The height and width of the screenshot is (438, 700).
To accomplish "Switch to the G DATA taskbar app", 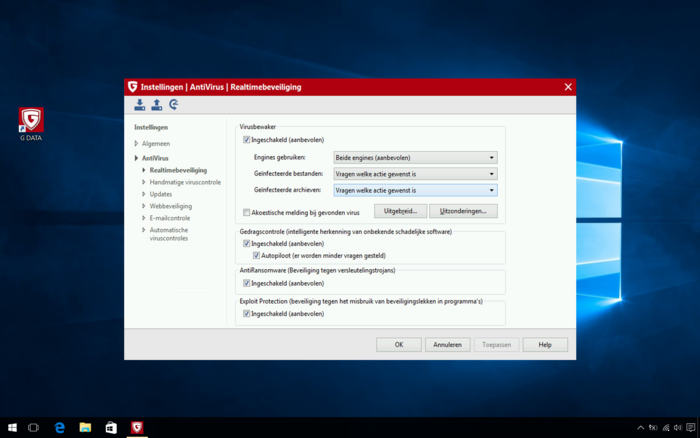I will [x=137, y=427].
